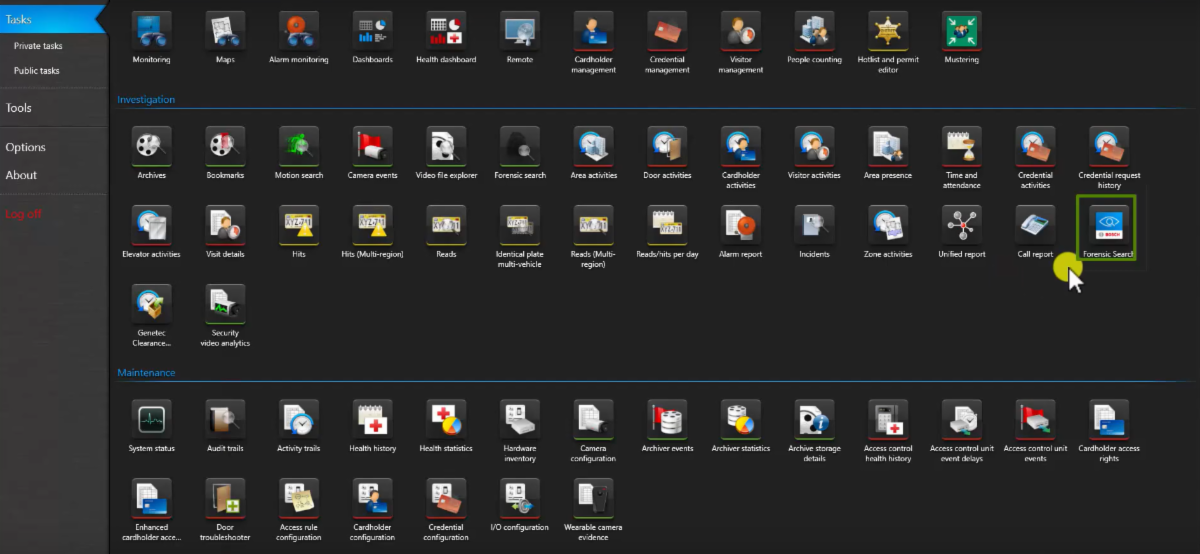
Task: Open the Alarm monitoring task
Action: tap(299, 32)
